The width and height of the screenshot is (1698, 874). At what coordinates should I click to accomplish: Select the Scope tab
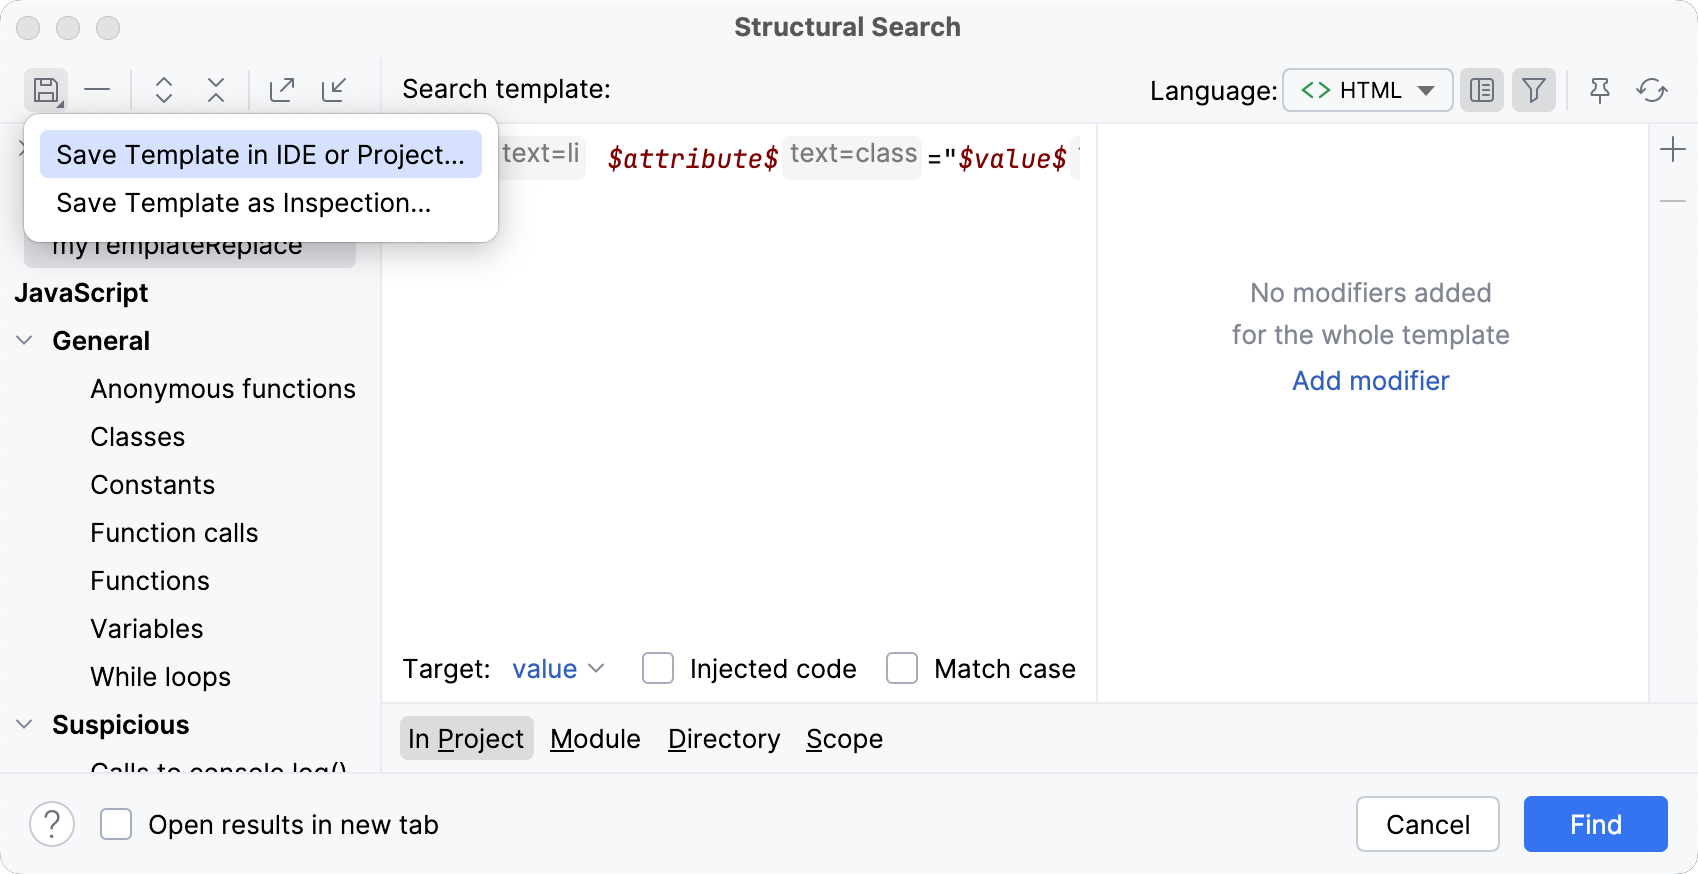coord(845,738)
